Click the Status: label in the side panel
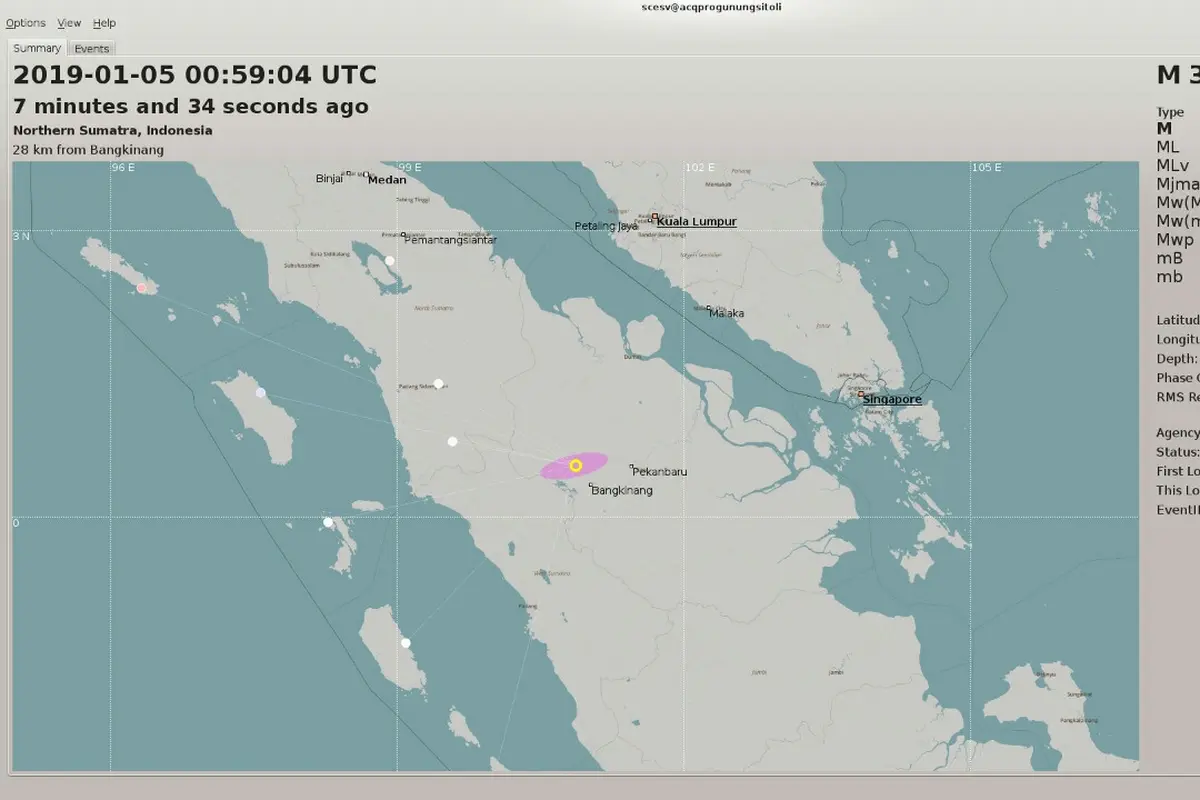The width and height of the screenshot is (1200, 800). [x=1178, y=452]
